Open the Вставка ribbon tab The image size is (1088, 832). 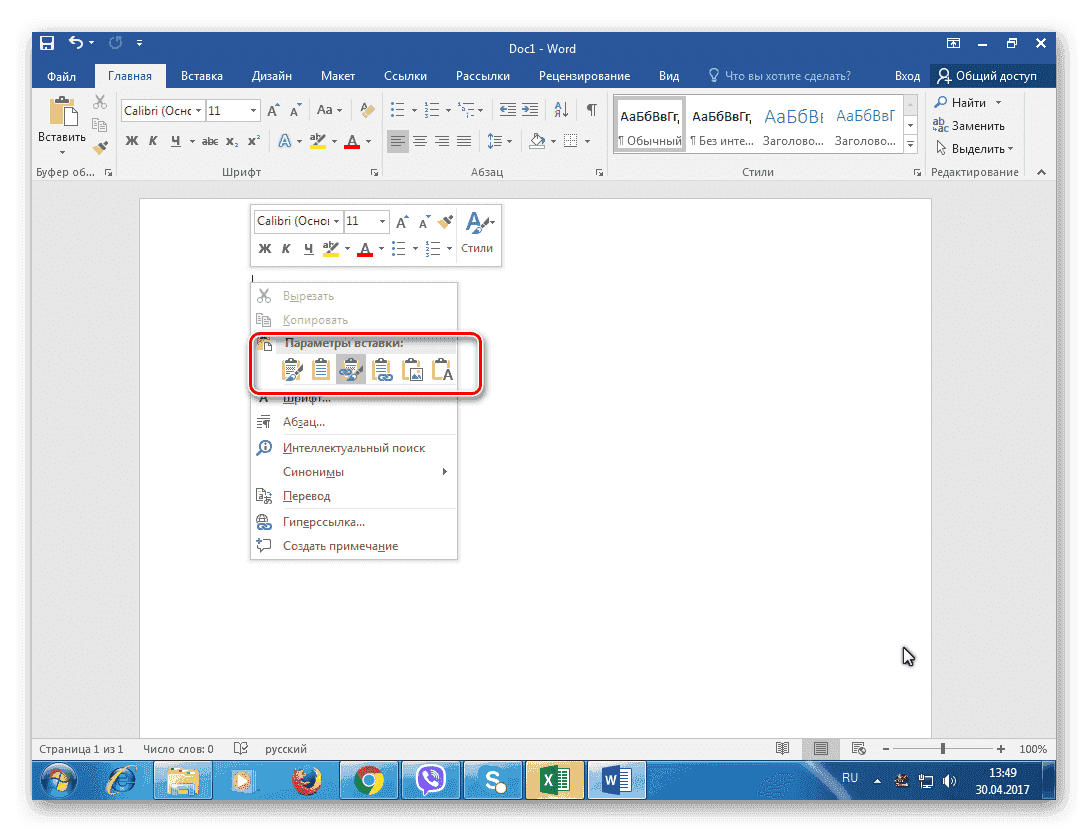[x=201, y=76]
